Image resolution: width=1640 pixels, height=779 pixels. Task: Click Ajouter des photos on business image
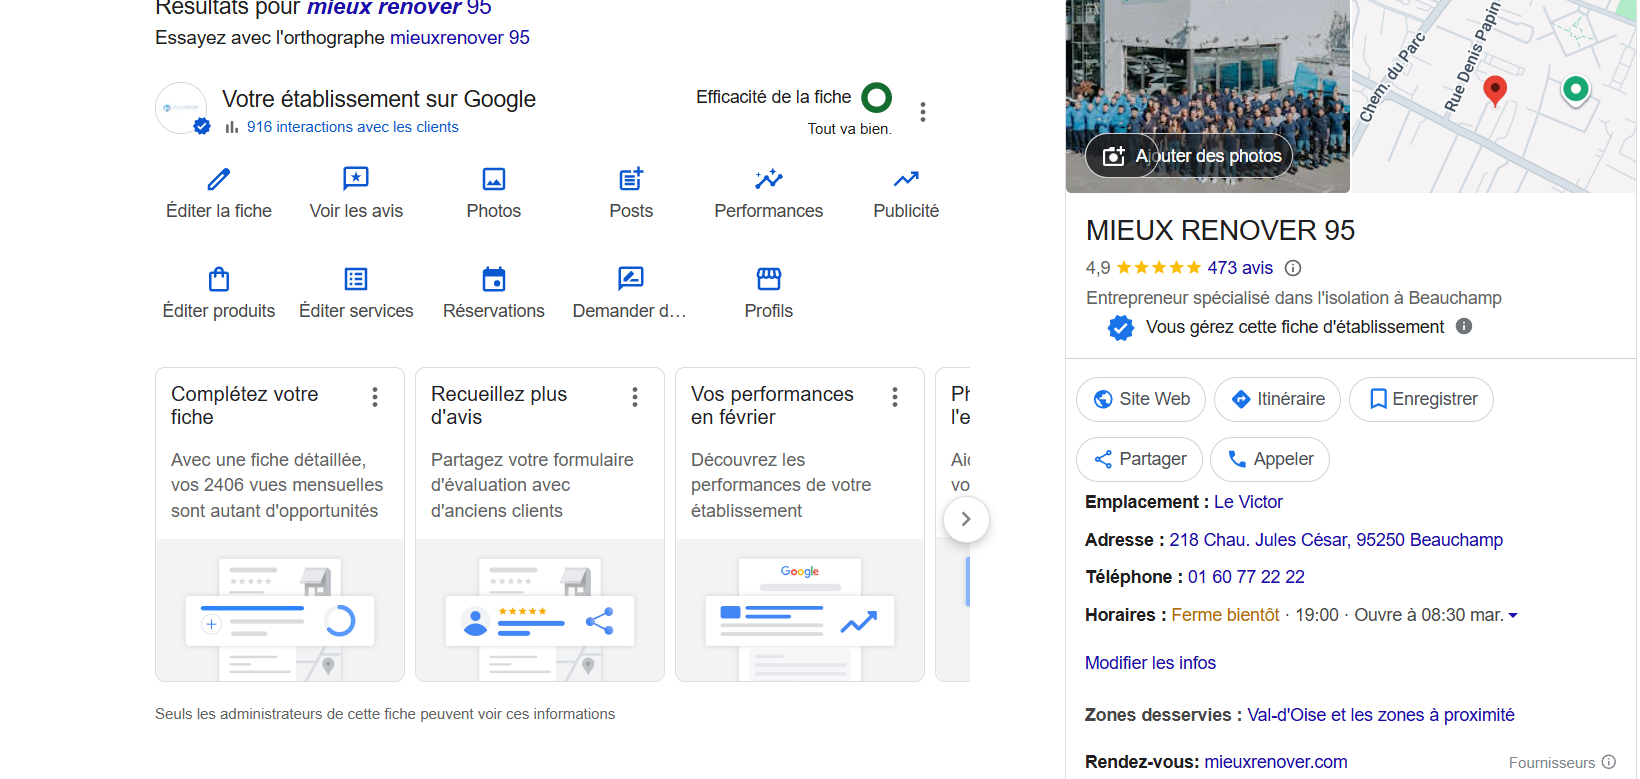click(1192, 156)
